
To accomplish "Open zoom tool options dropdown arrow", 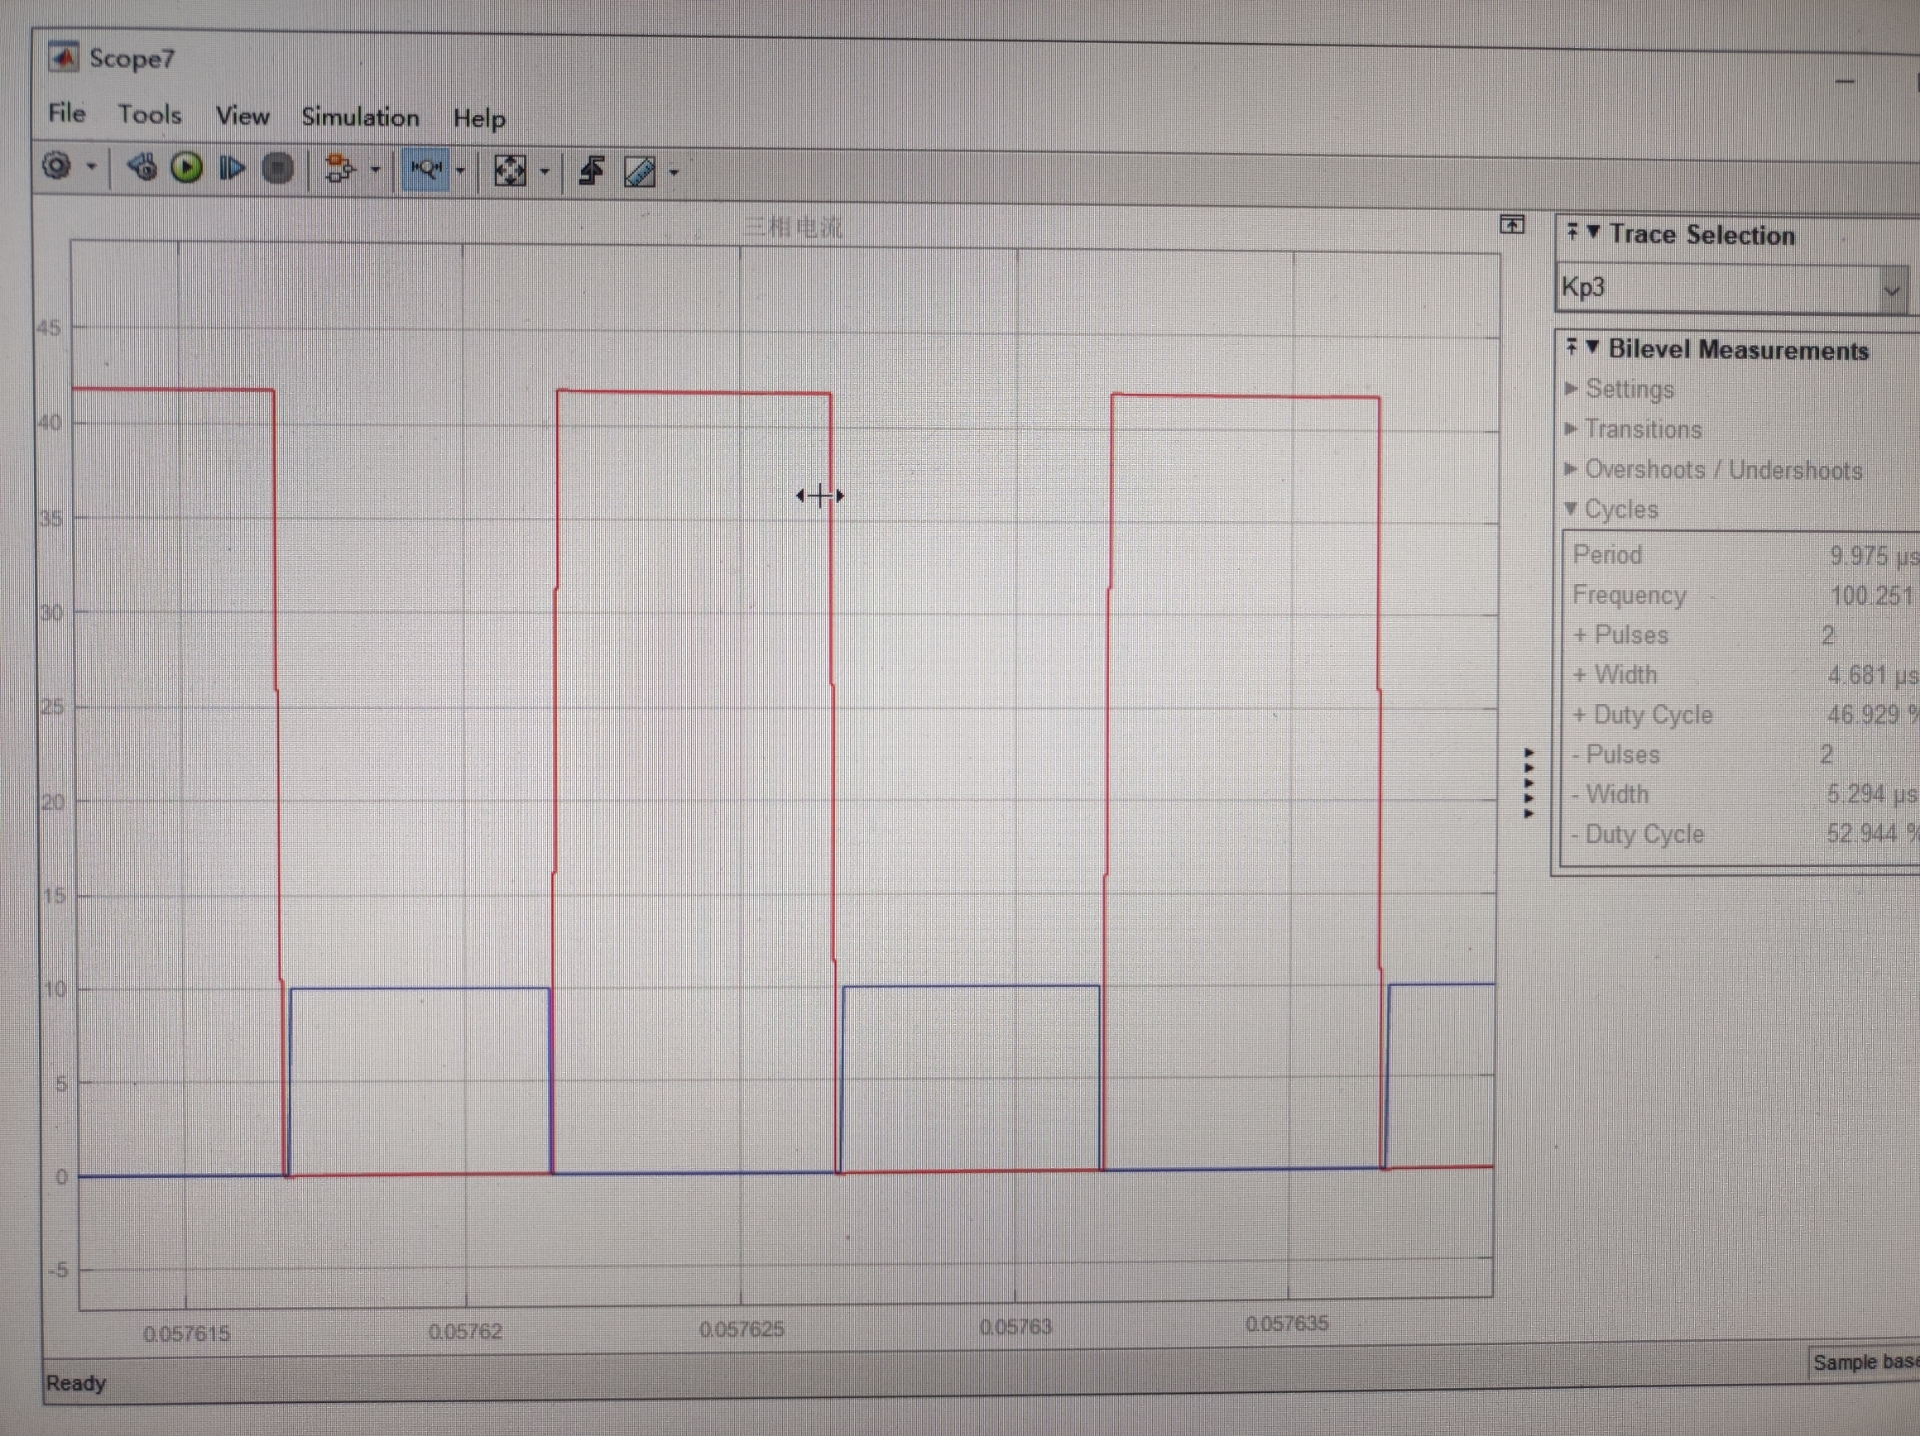I will click(x=461, y=171).
